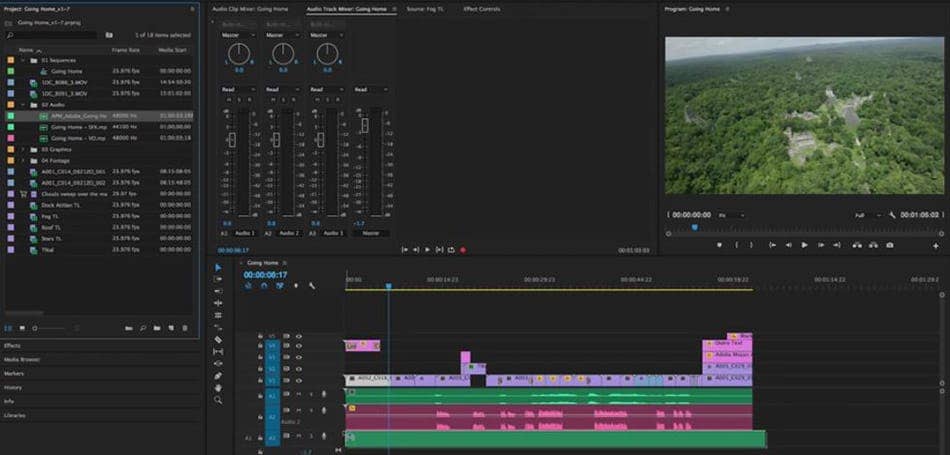The width and height of the screenshot is (950, 455).
Task: Expand the 03 Graphics bin
Action: click(23, 149)
